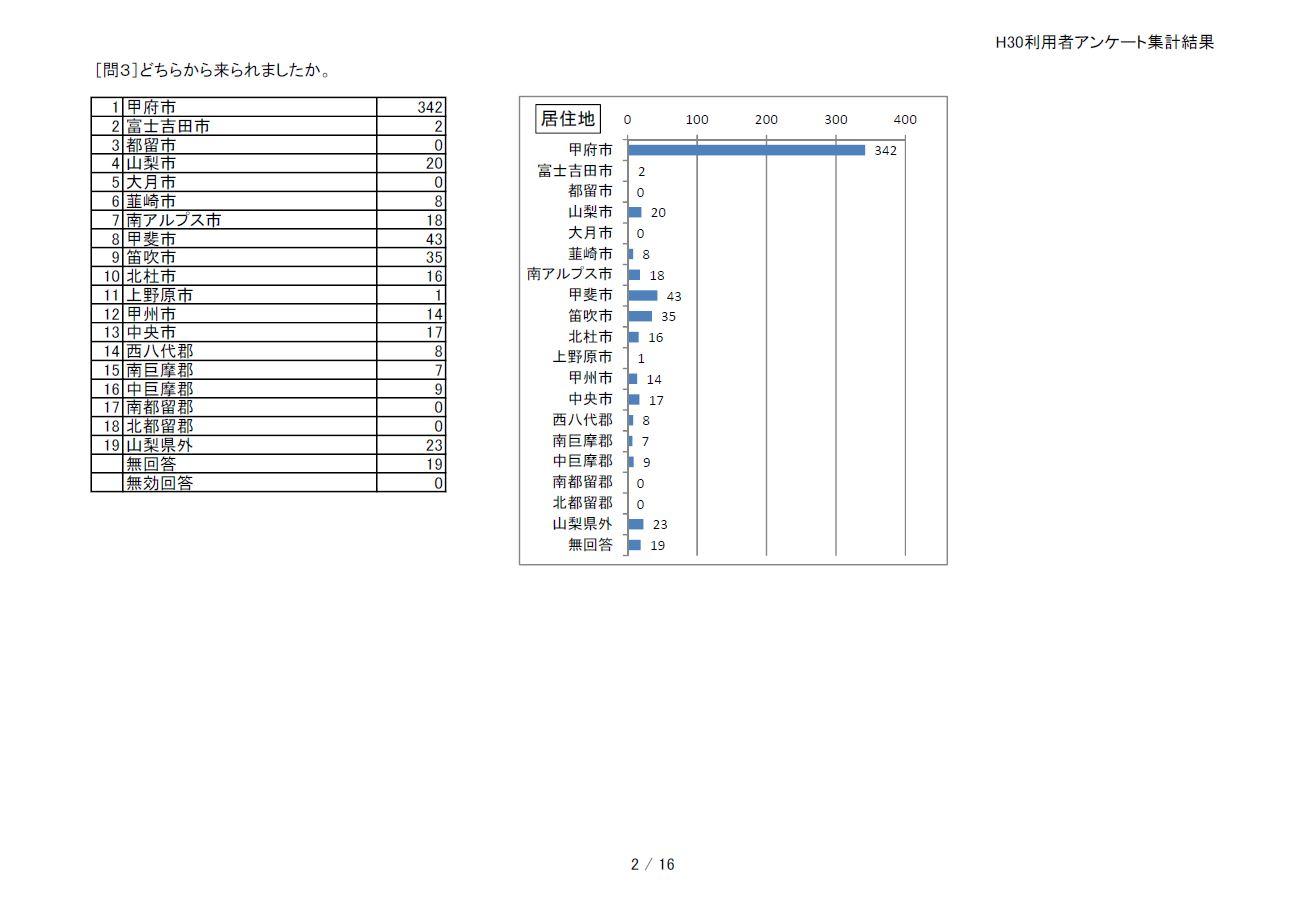The height and width of the screenshot is (909, 1289).
Task: Click the chart category label 上野原市
Action: pos(582,357)
